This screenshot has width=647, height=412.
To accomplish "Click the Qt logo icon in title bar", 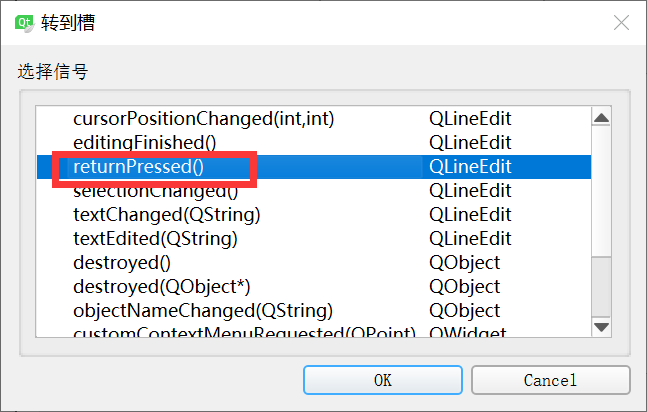I will click(24, 24).
